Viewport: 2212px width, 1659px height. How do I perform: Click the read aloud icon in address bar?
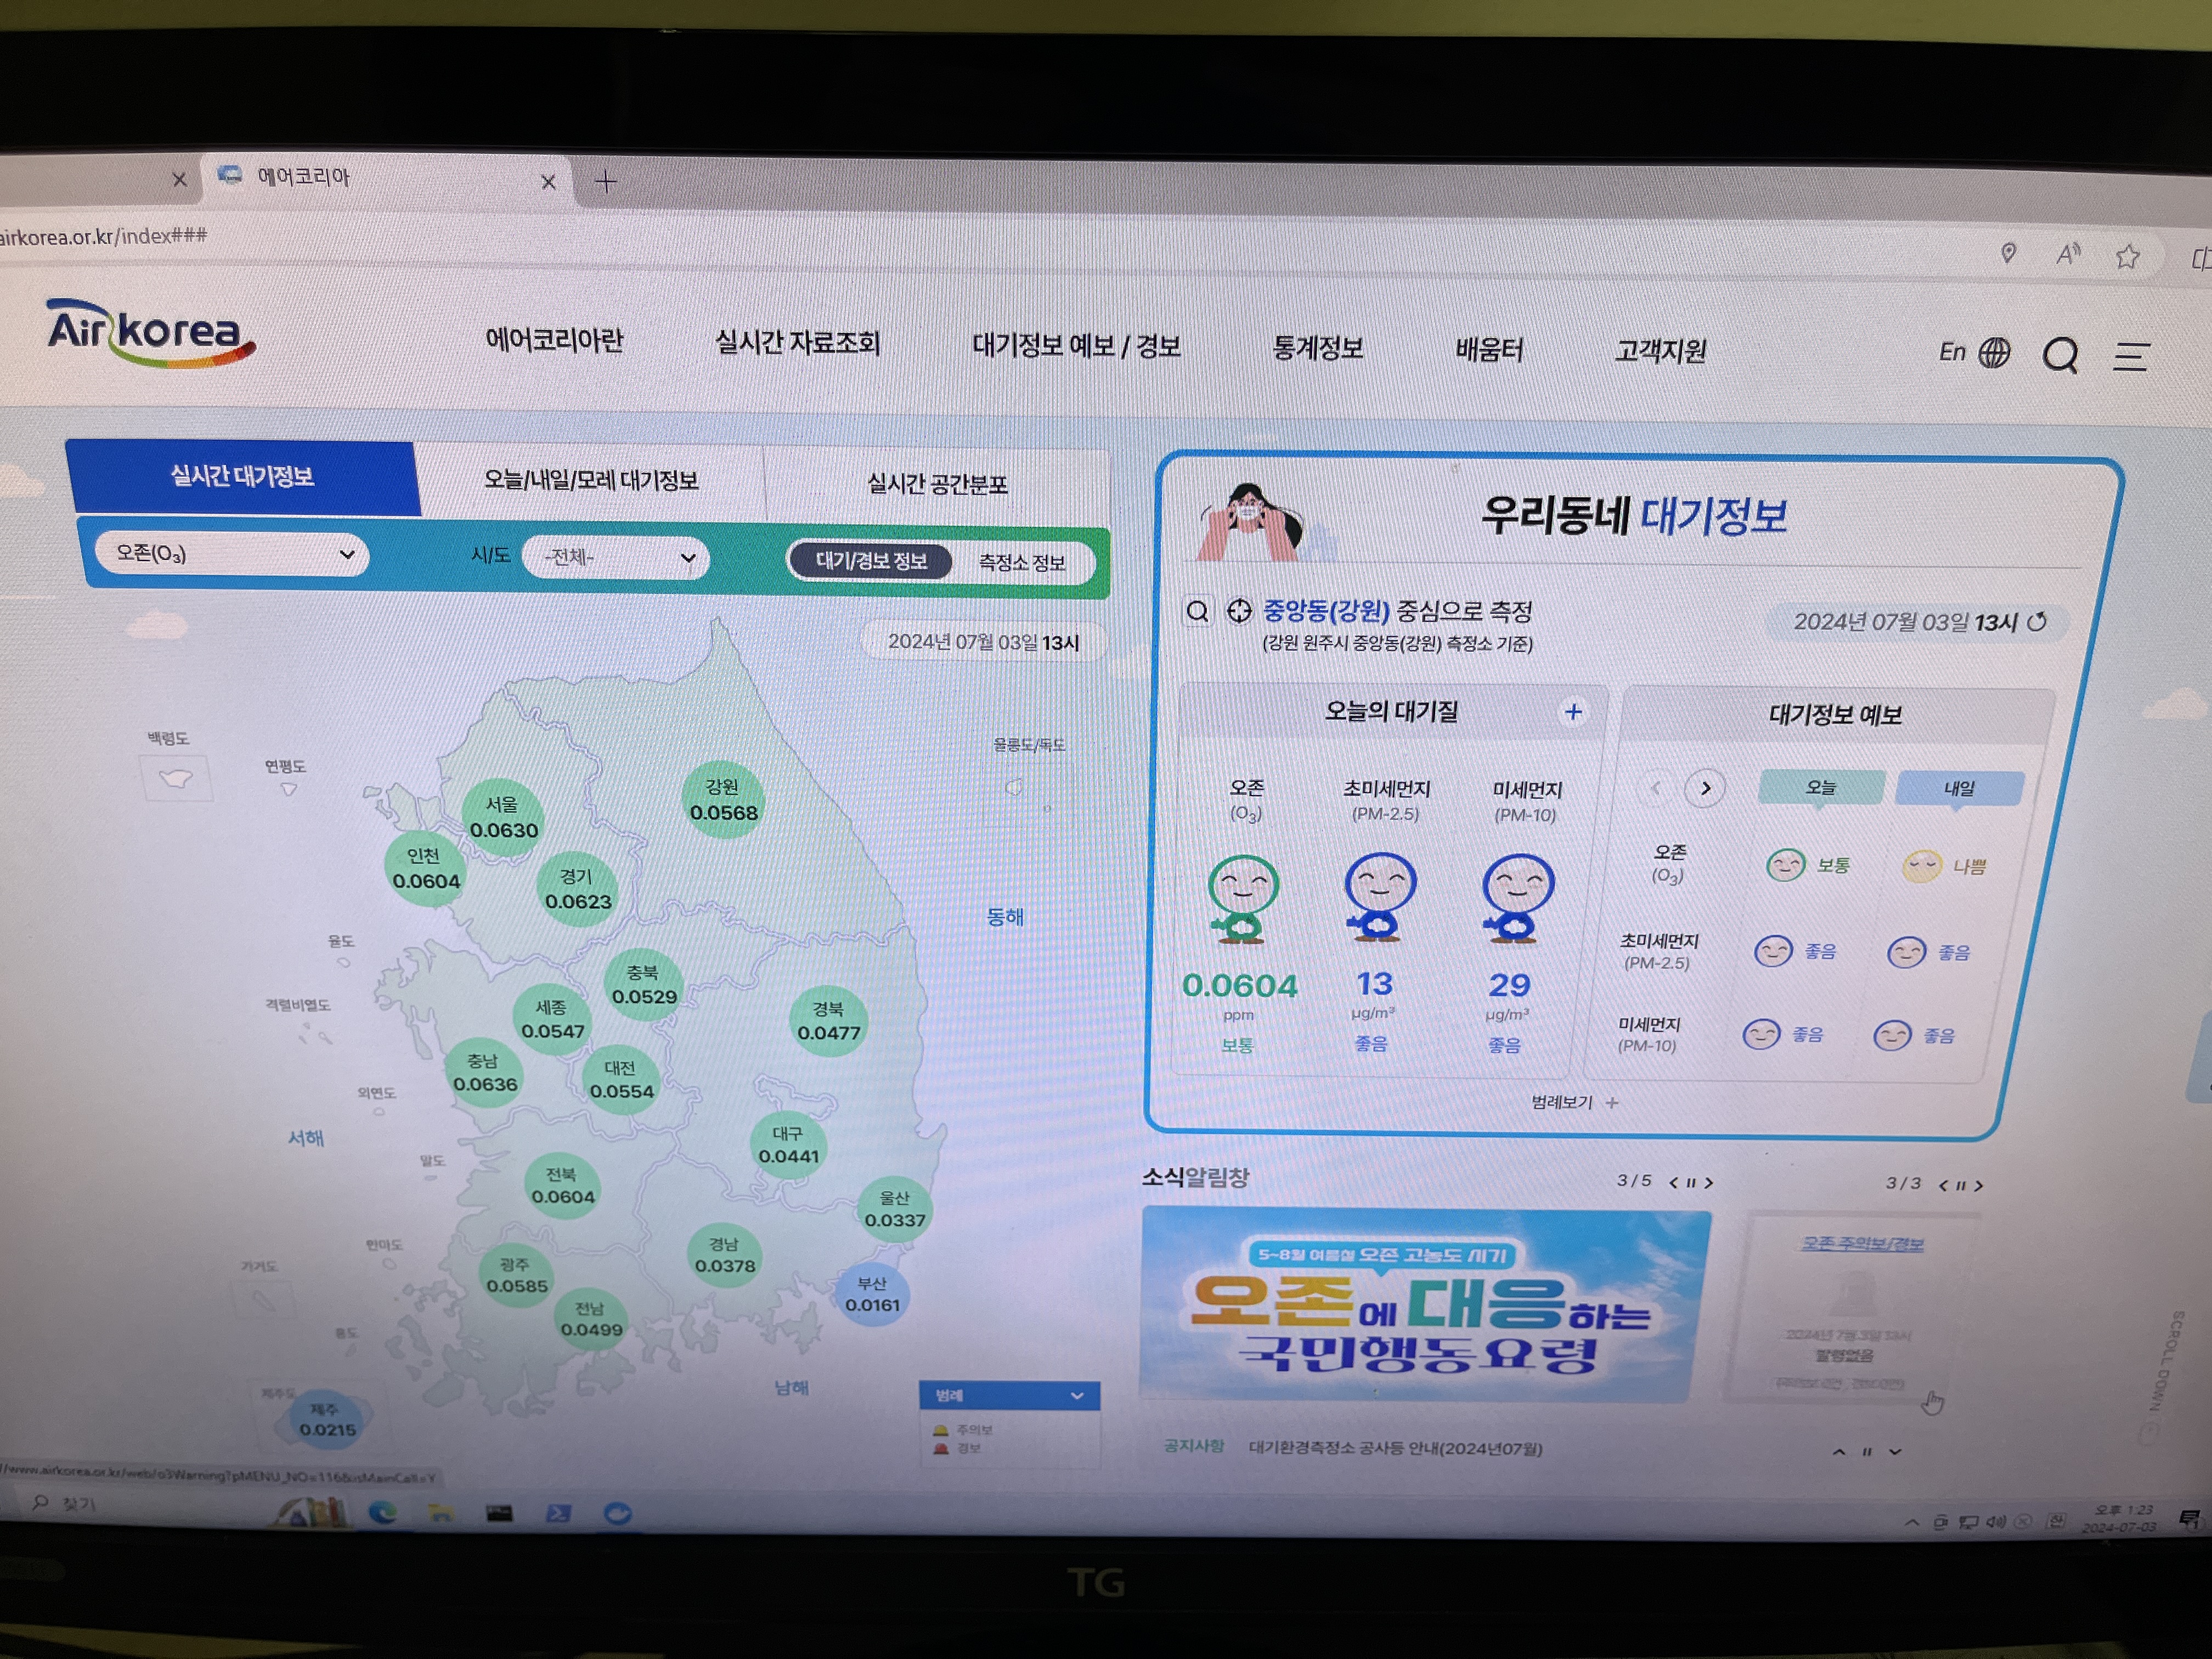click(2068, 255)
